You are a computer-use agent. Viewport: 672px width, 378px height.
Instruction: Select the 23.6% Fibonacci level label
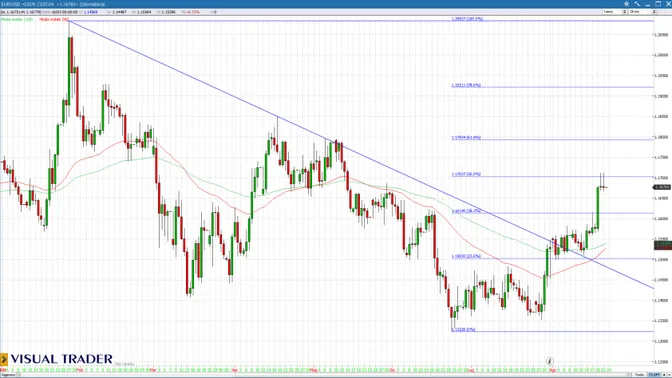(466, 256)
